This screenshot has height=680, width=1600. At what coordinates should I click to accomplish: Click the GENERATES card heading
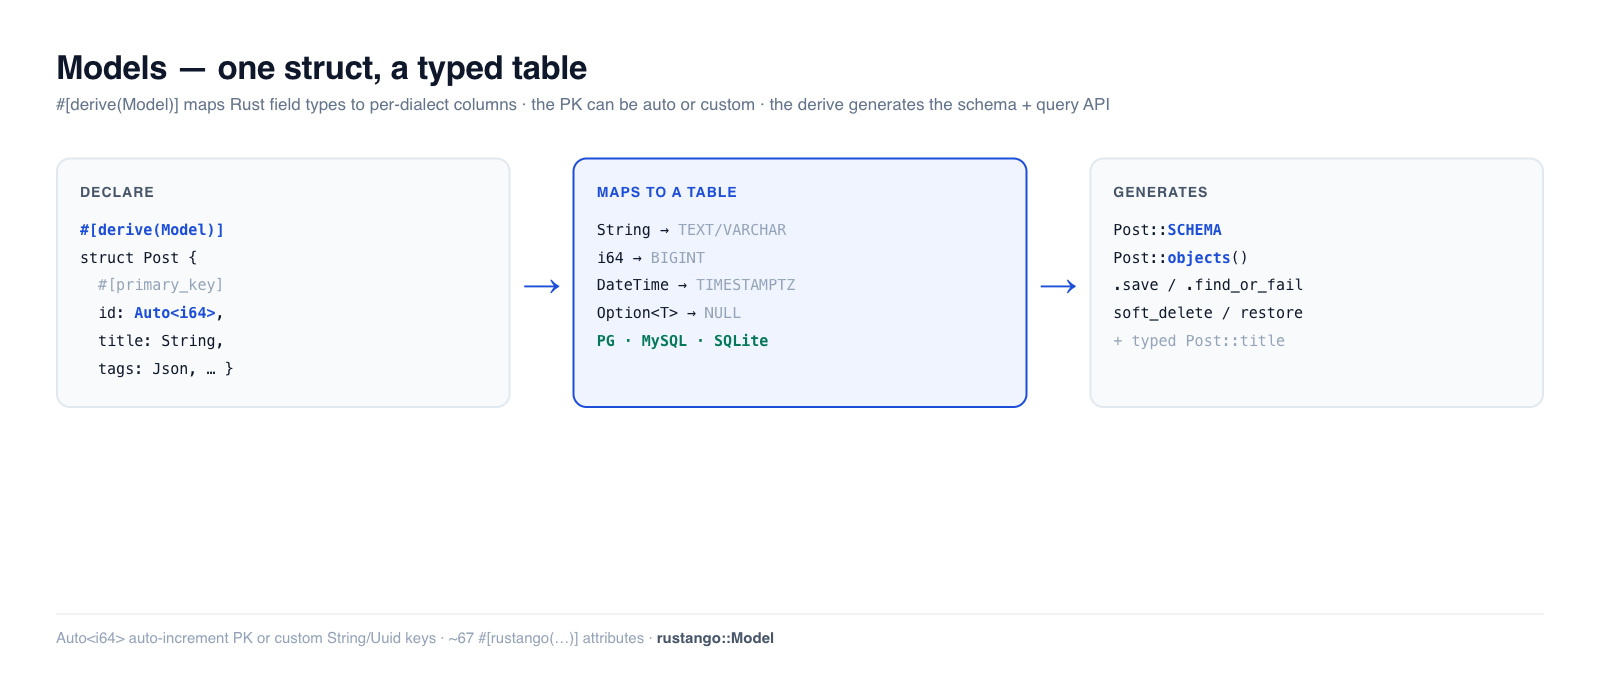click(x=1161, y=192)
